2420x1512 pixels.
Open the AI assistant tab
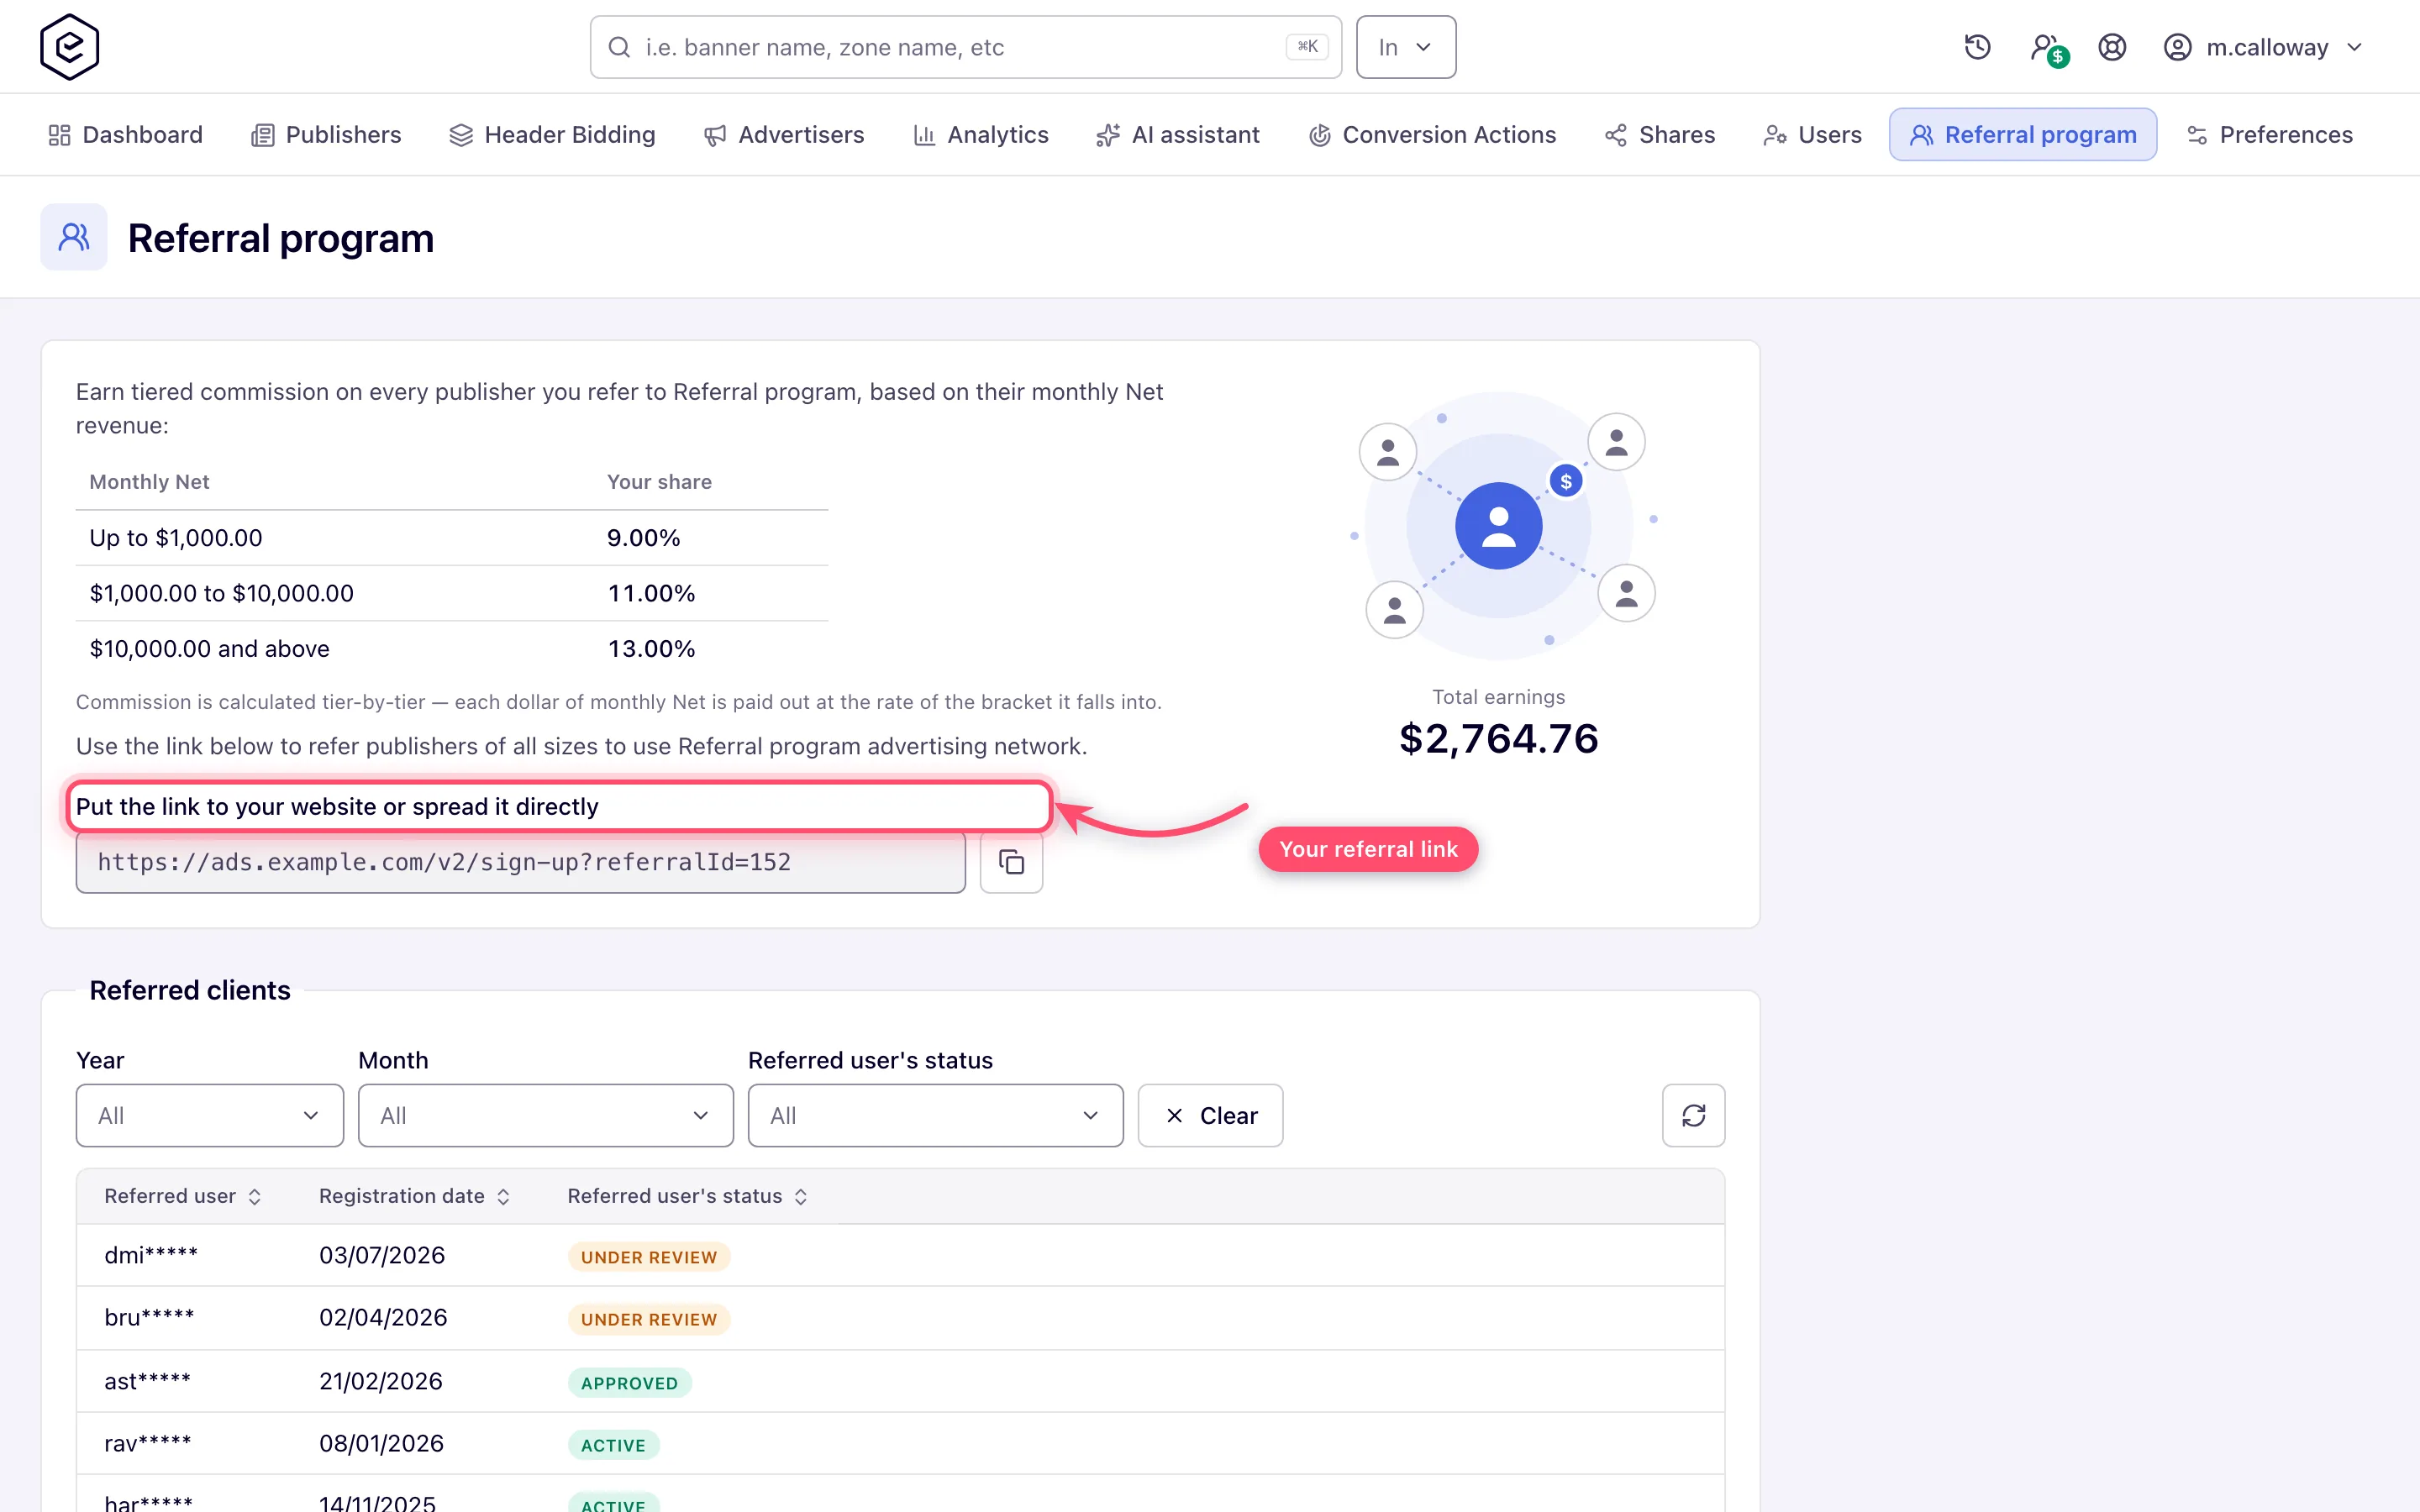(1178, 134)
